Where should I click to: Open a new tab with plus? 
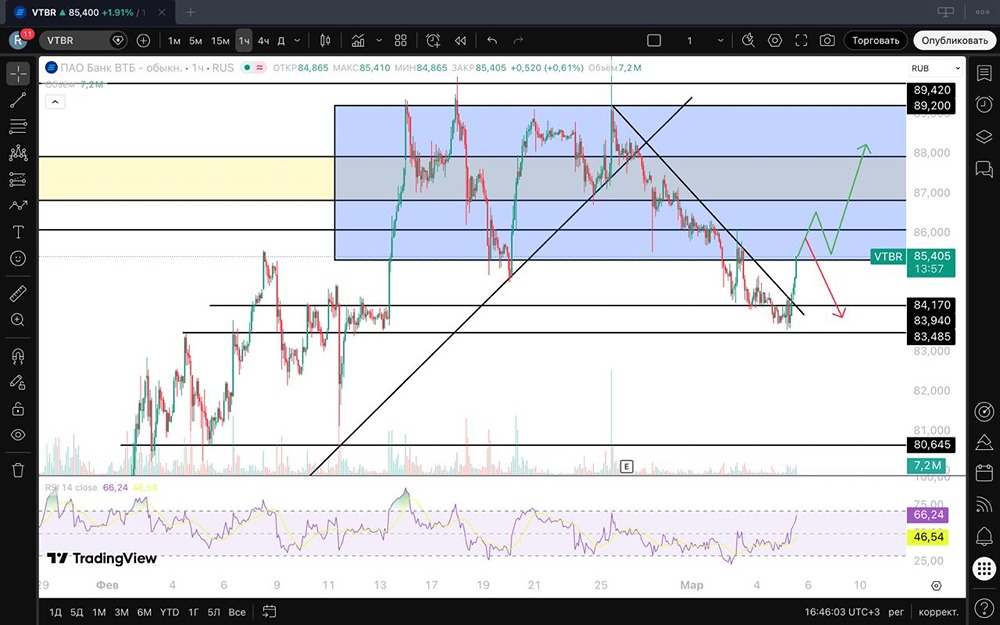[x=191, y=11]
